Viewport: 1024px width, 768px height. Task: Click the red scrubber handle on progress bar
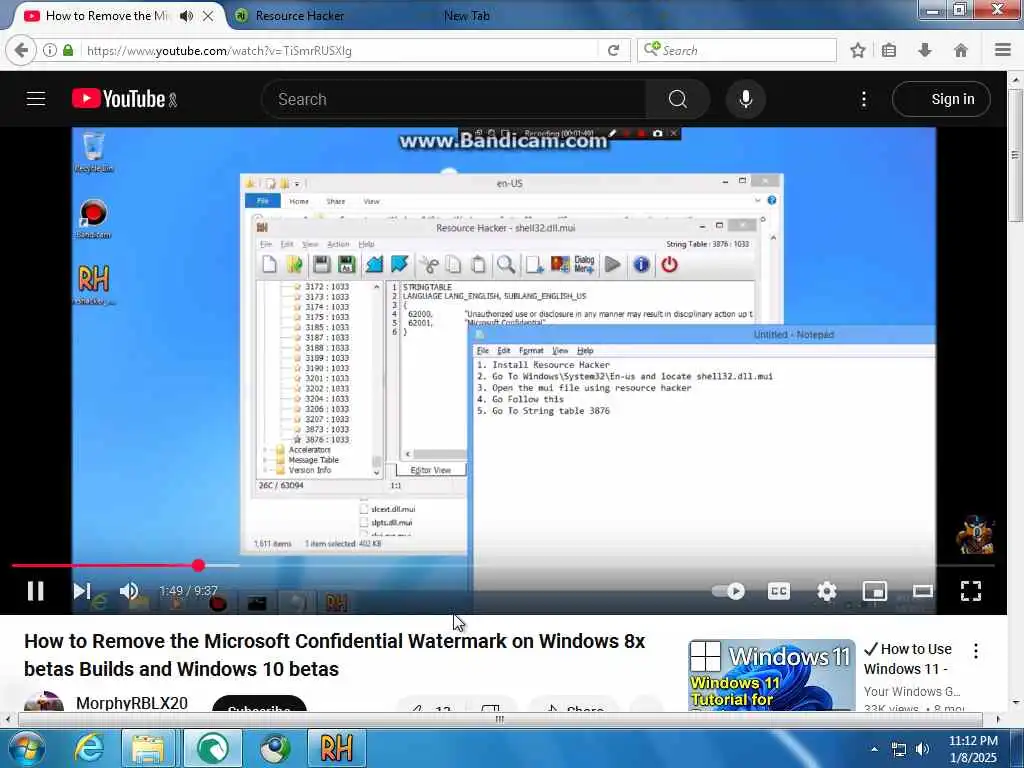point(199,566)
